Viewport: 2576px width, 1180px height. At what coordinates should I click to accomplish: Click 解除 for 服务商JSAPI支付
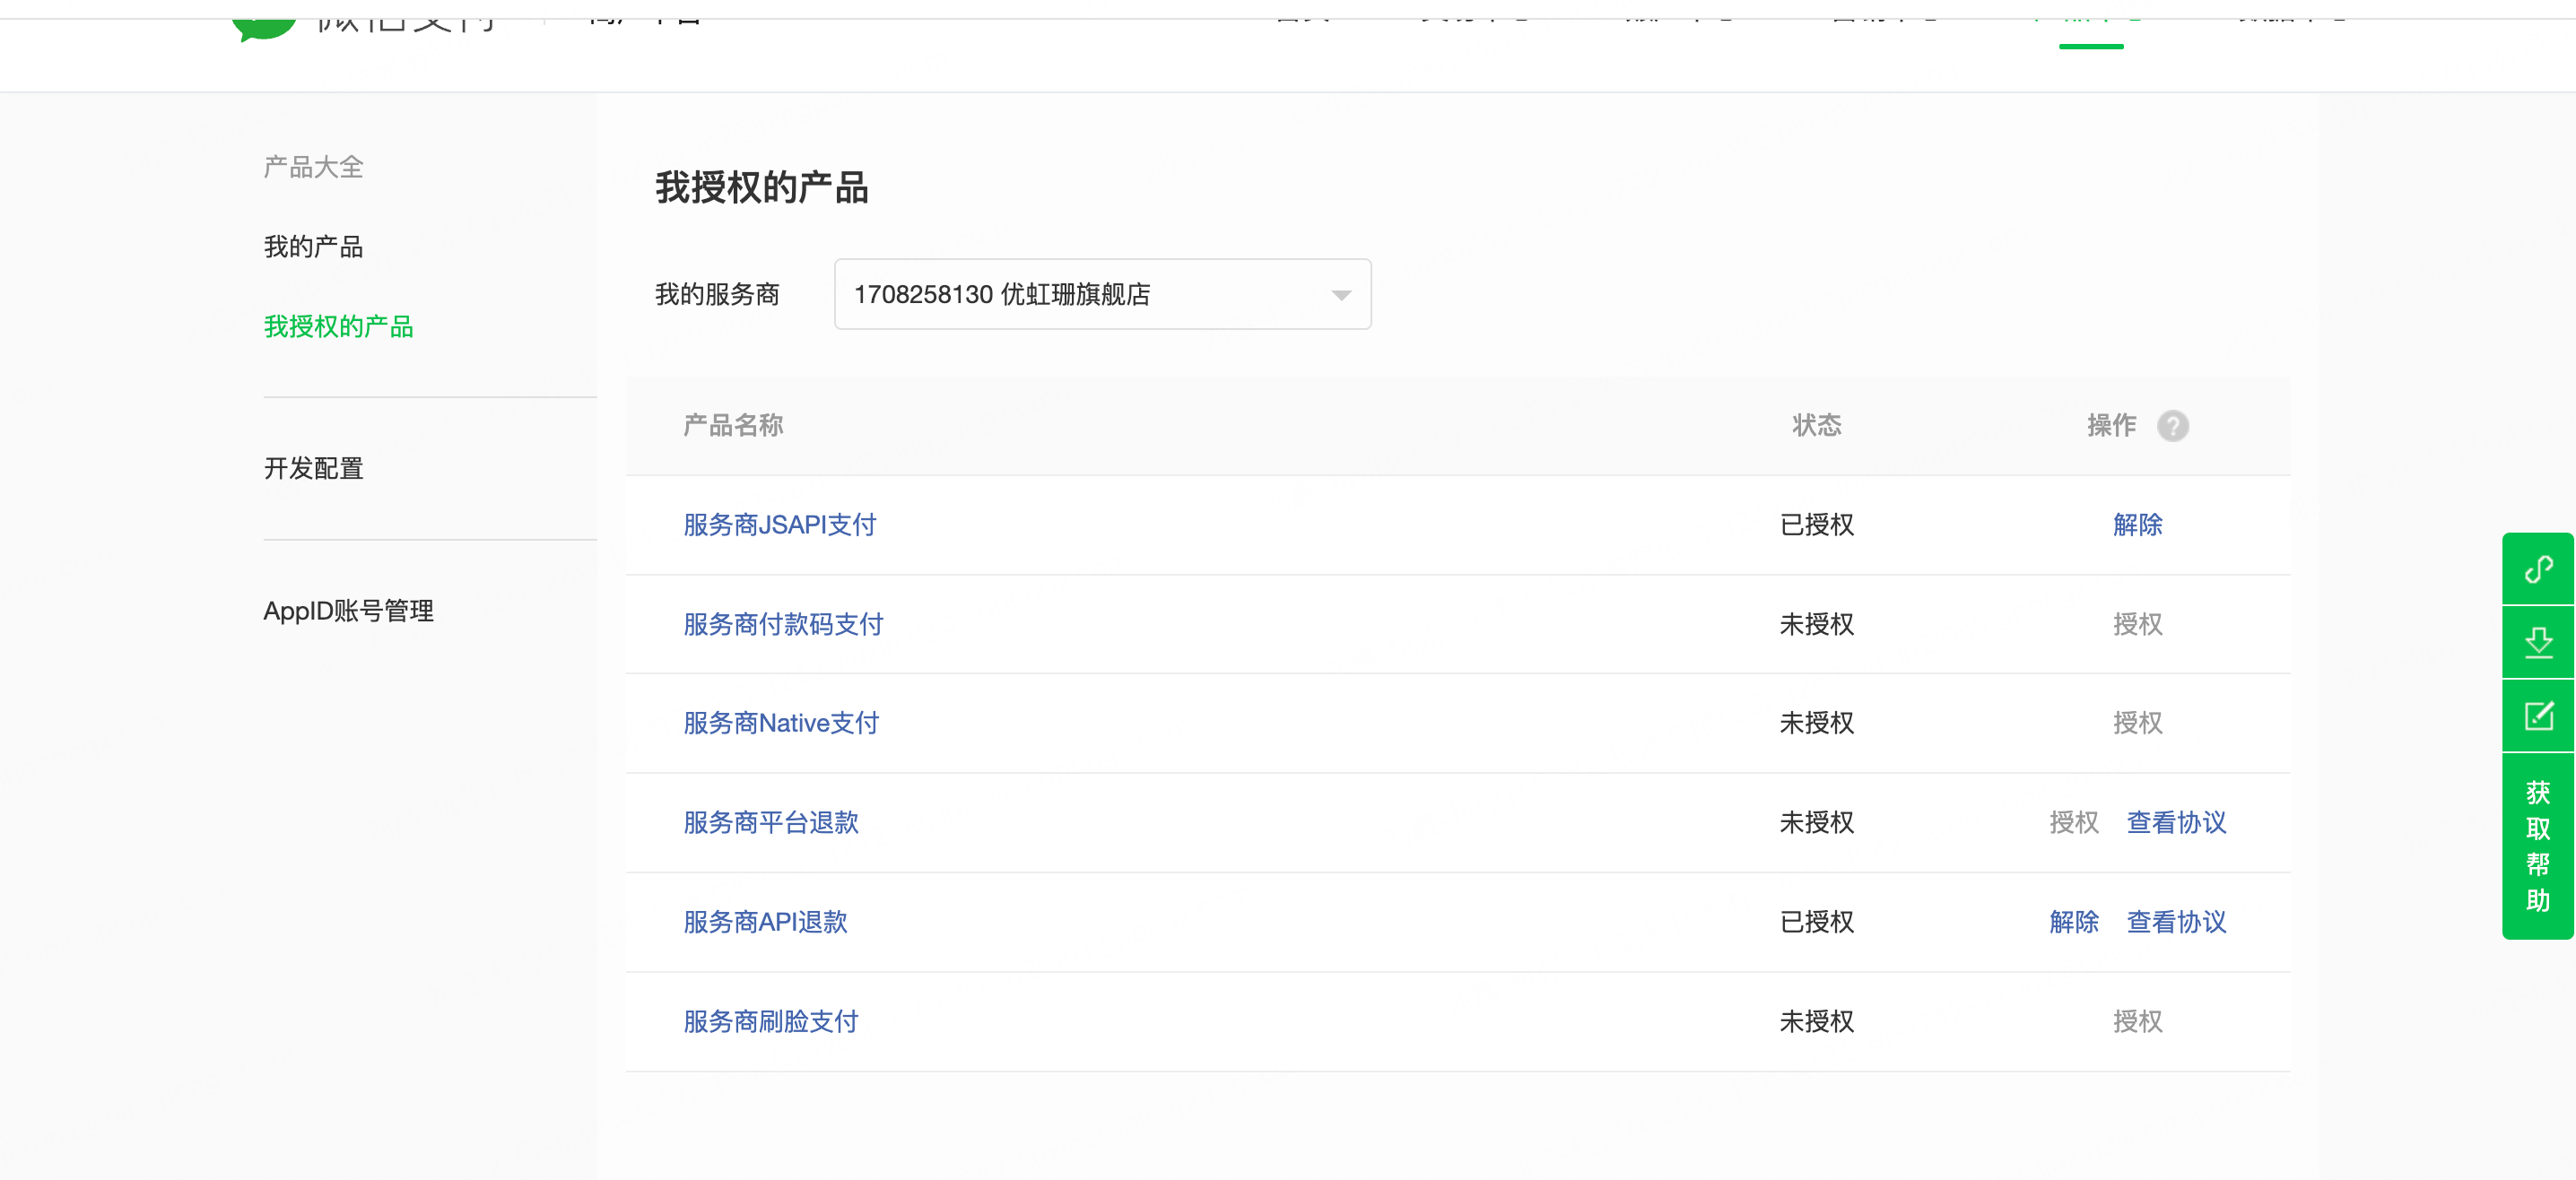[x=2137, y=525]
